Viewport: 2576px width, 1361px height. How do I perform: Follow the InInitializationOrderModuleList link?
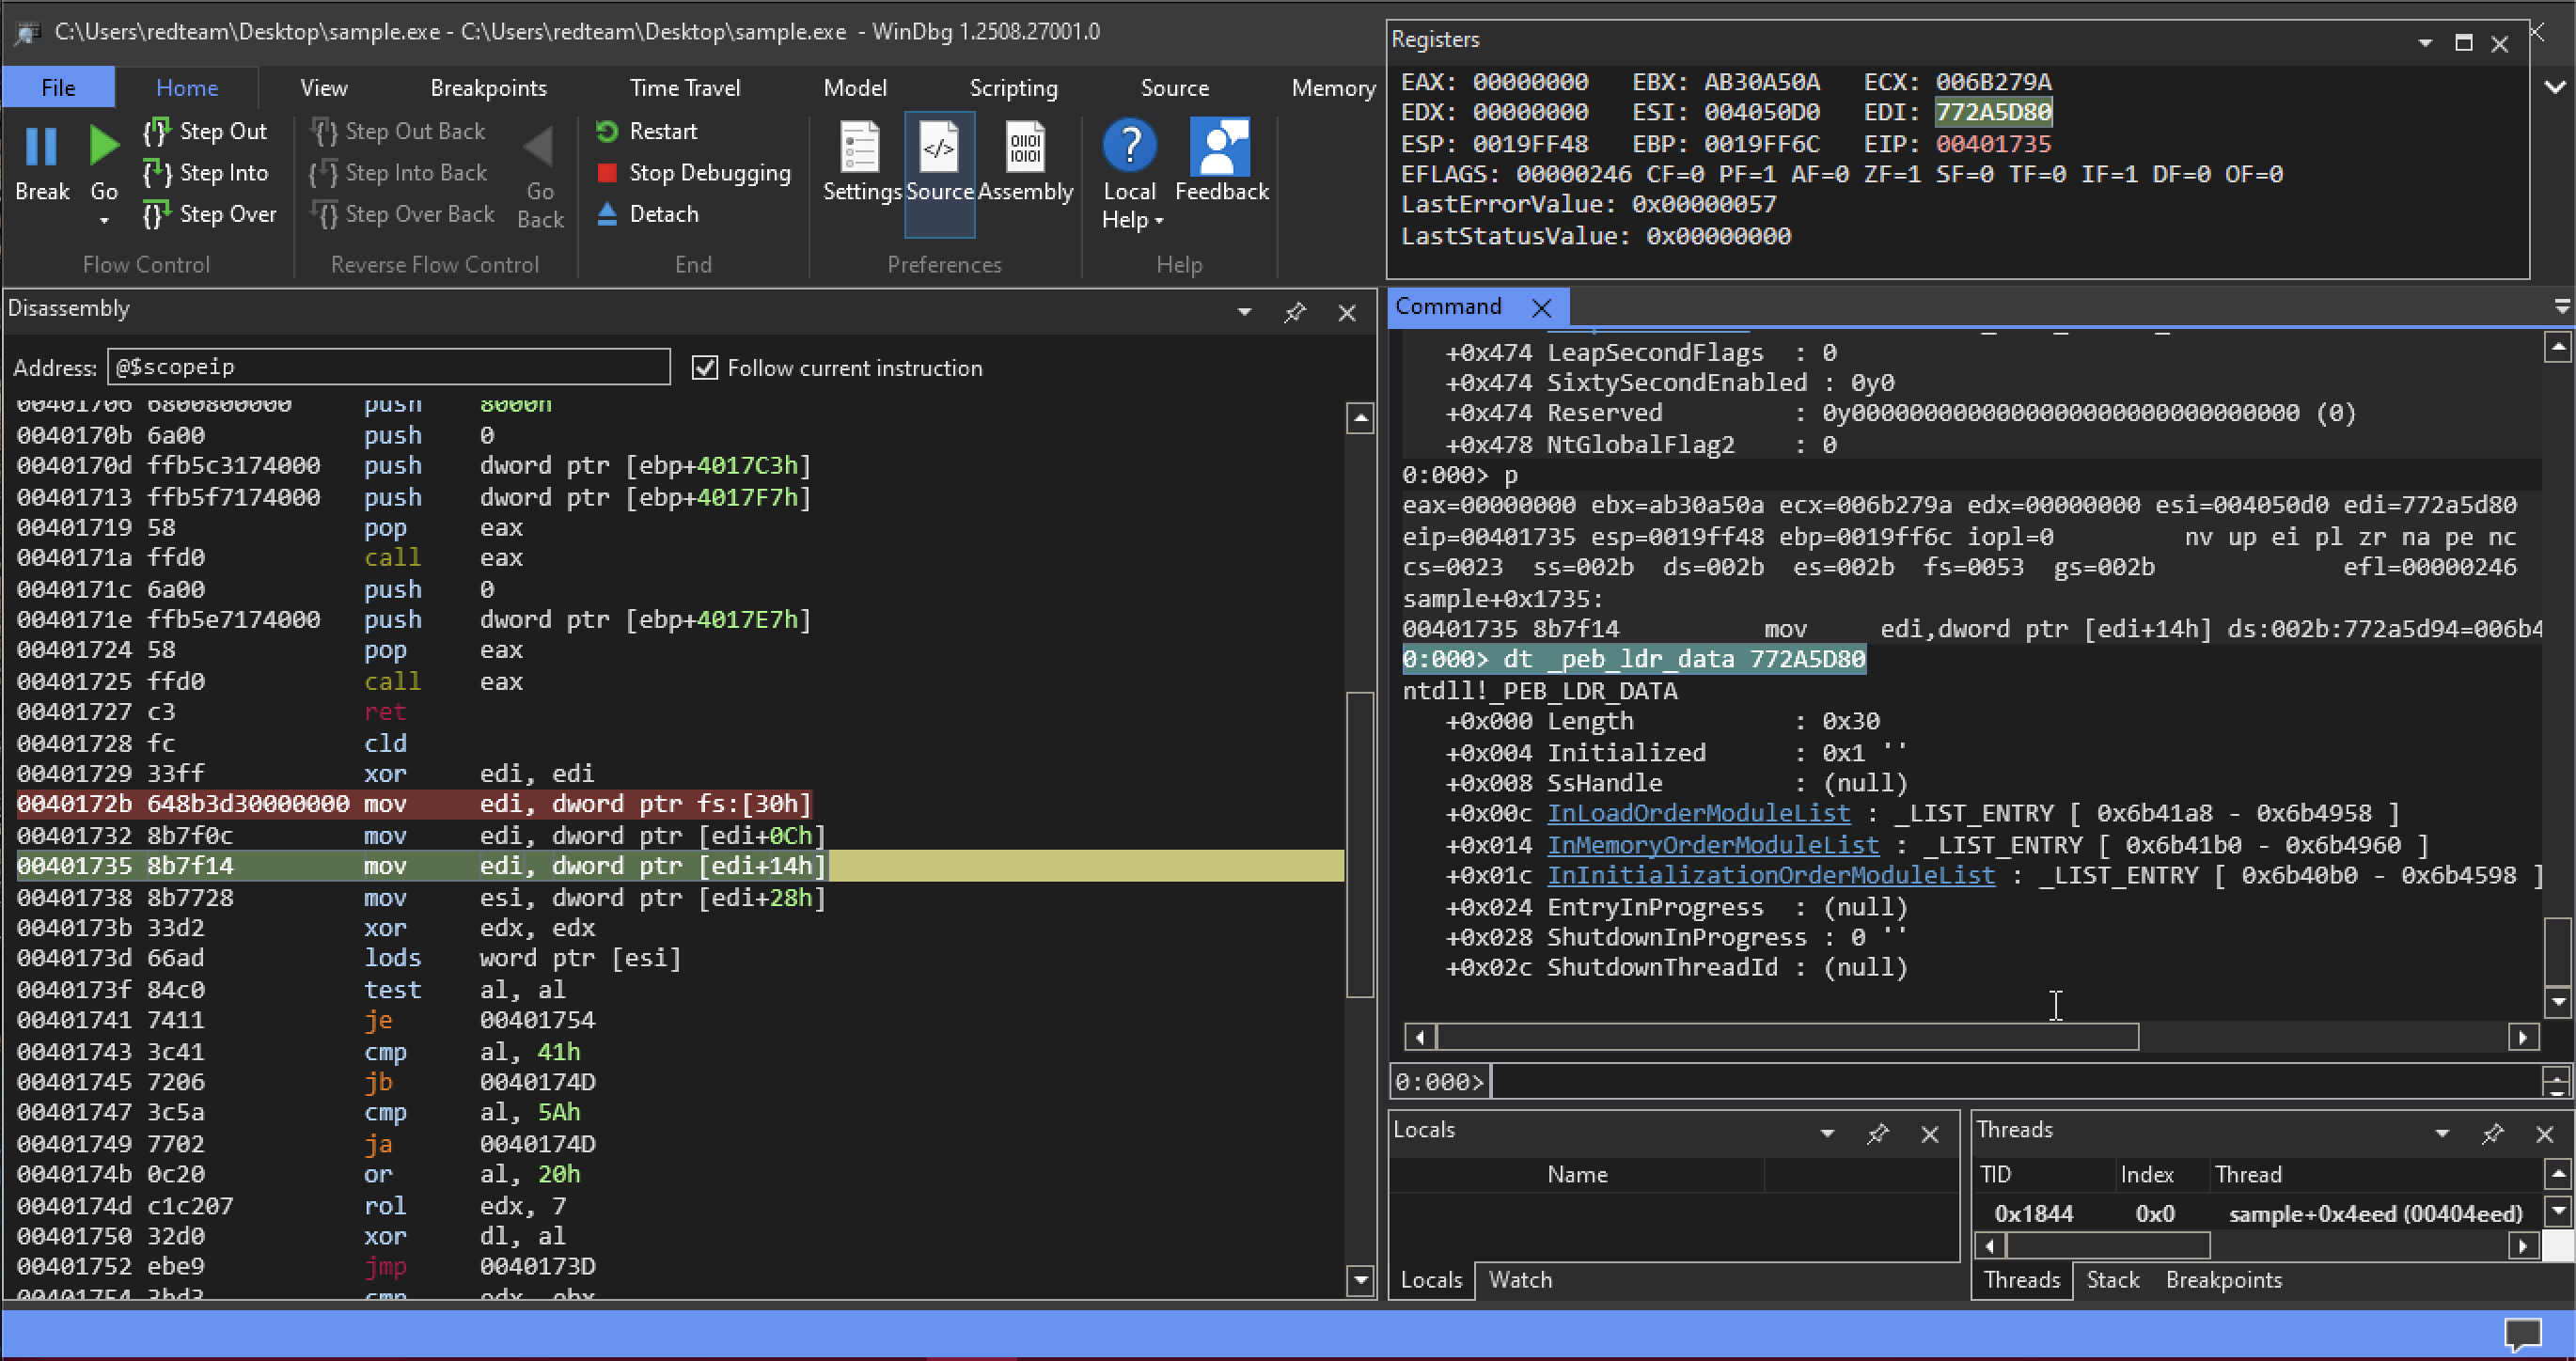1771,875
